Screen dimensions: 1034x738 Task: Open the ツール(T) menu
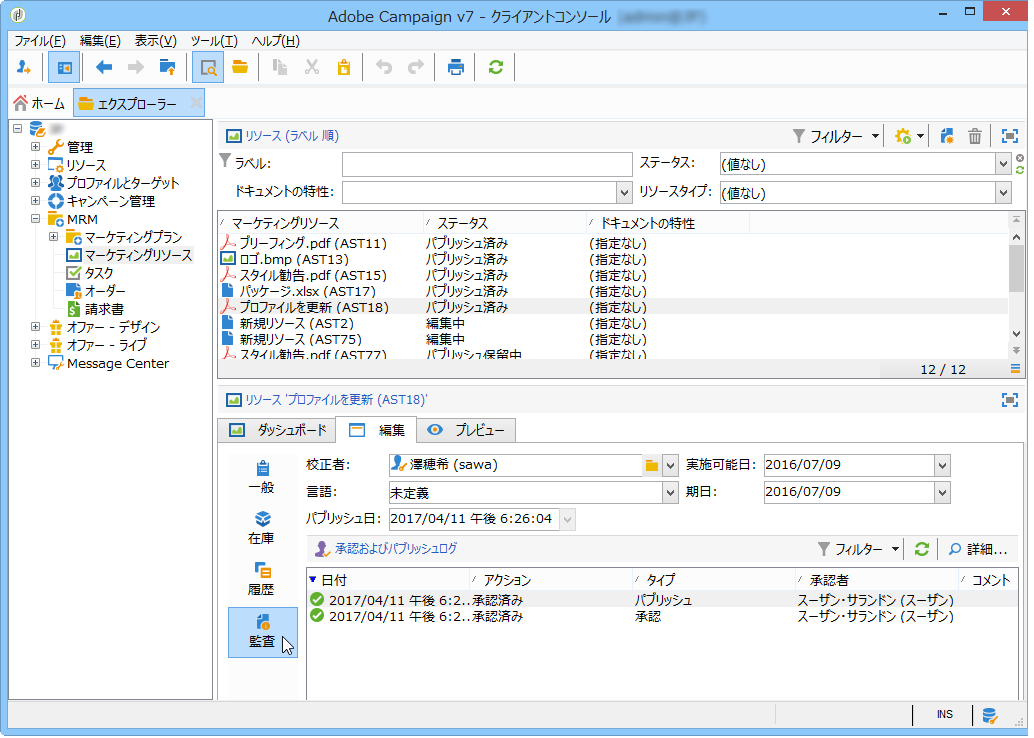(214, 41)
